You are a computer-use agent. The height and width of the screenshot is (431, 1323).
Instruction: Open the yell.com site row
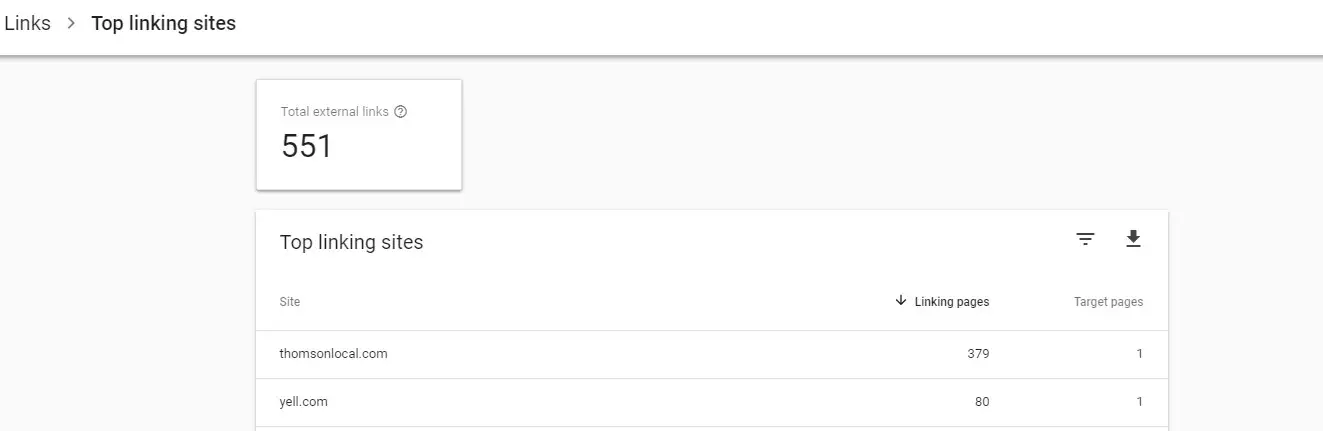711,402
